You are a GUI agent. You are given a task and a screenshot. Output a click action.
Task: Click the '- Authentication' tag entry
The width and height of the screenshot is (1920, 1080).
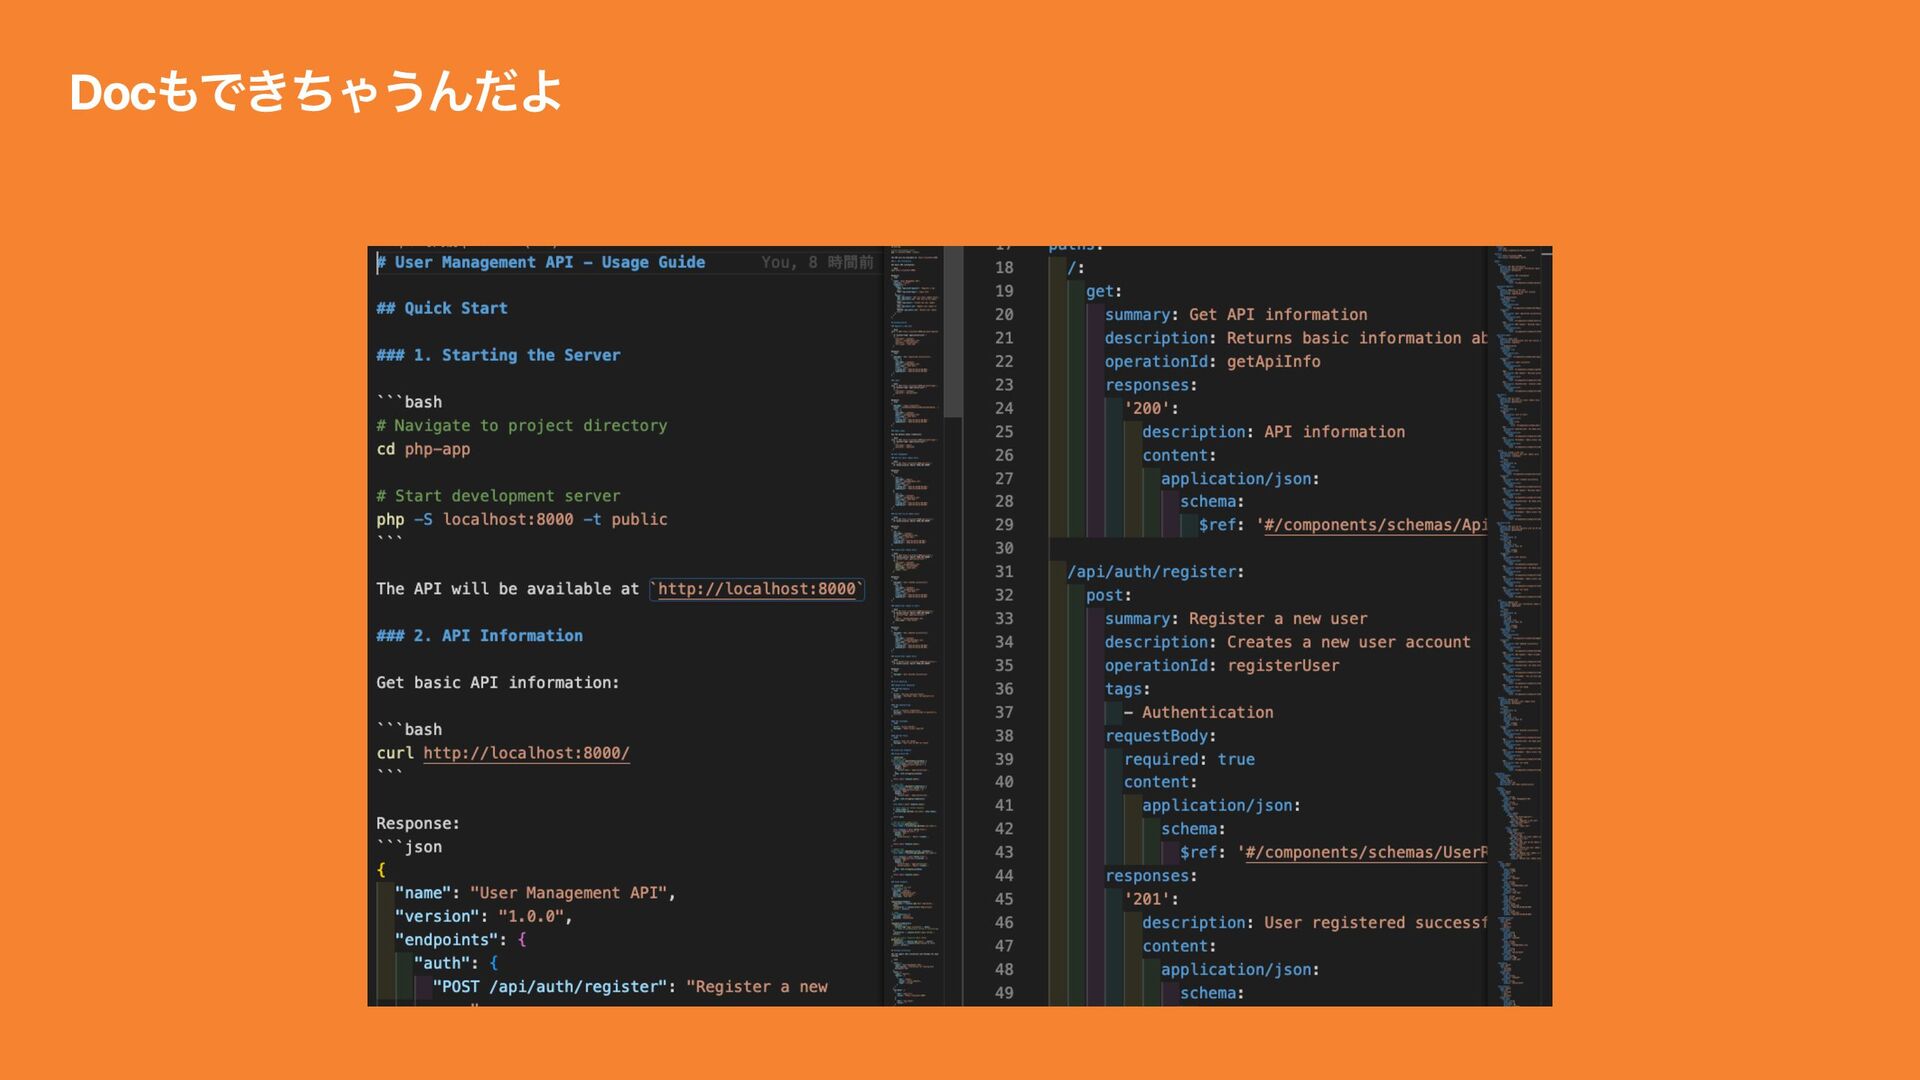pos(1198,712)
